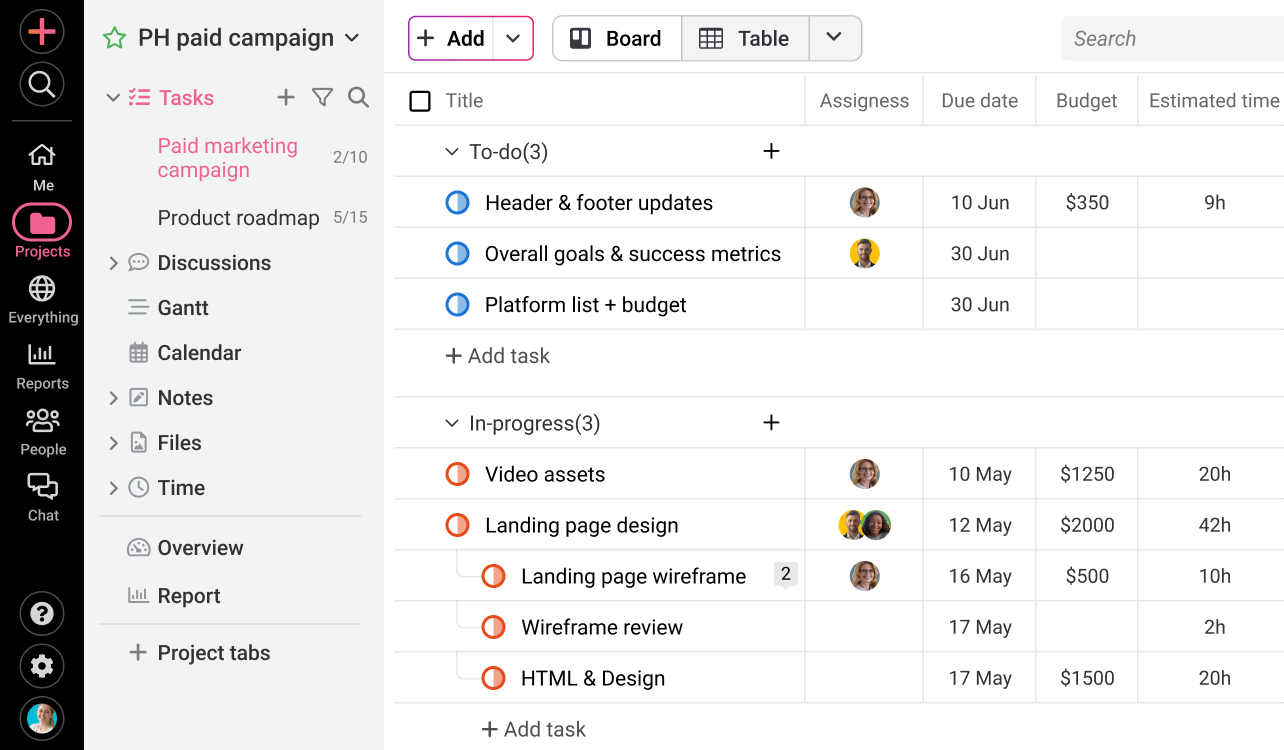Open the Overview page
Screen dimensions: 1284x750
[x=200, y=547]
